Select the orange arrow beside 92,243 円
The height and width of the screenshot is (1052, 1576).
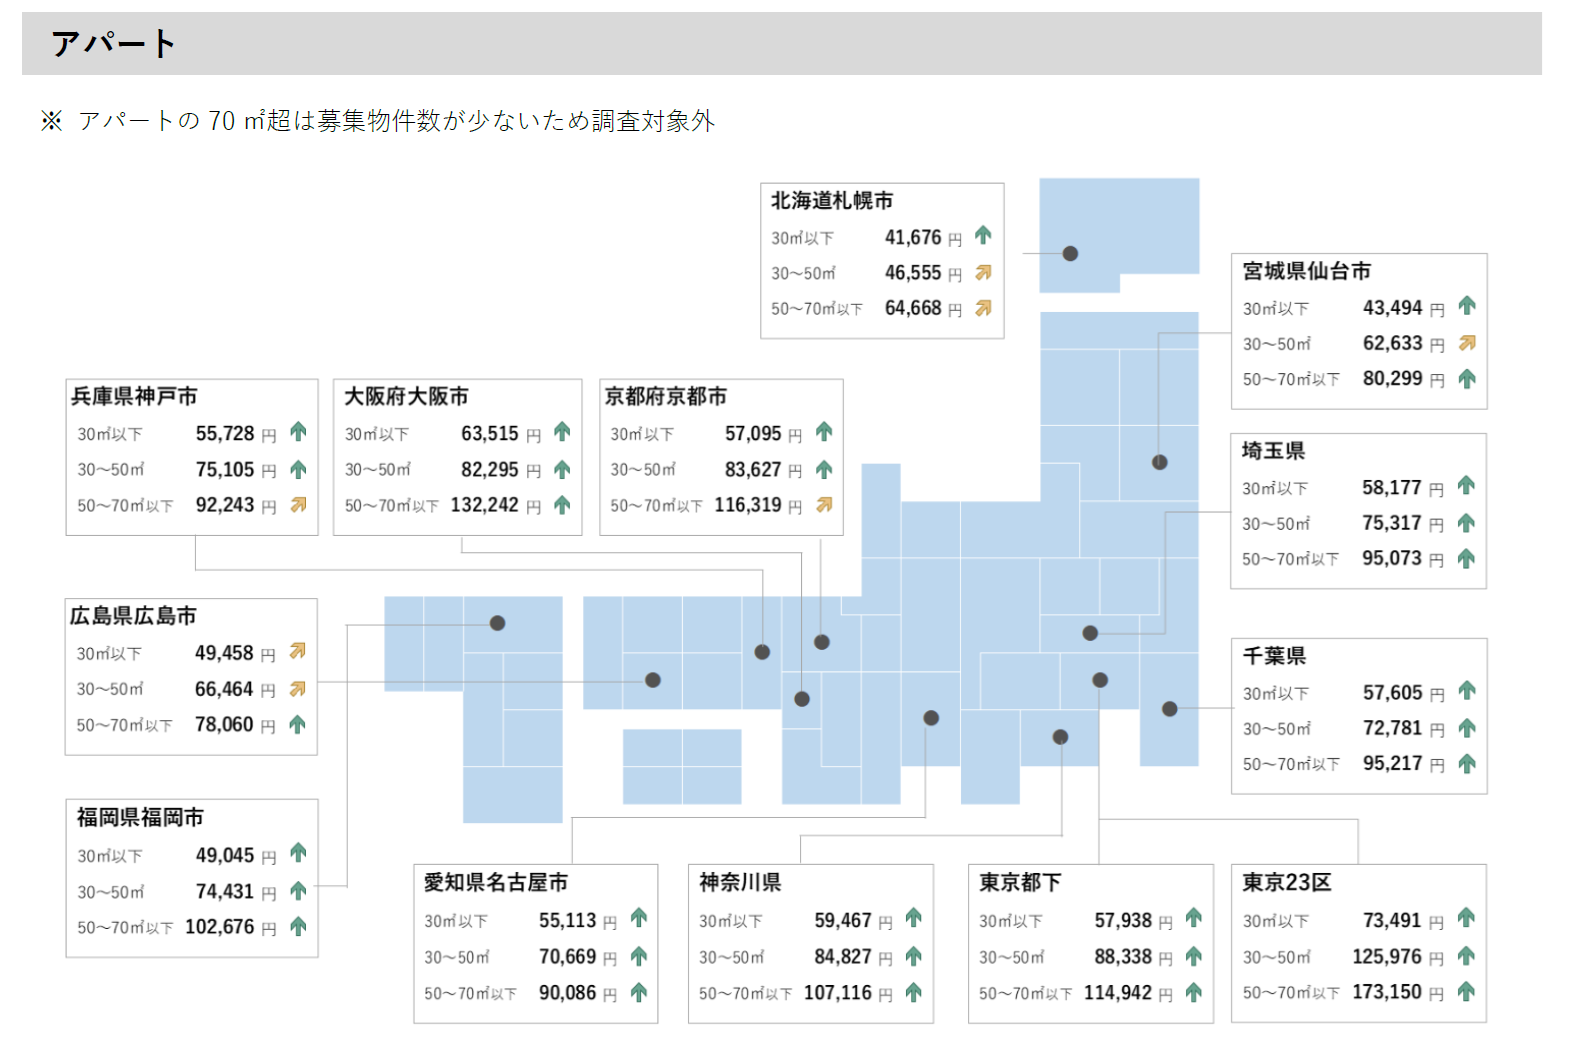(298, 505)
